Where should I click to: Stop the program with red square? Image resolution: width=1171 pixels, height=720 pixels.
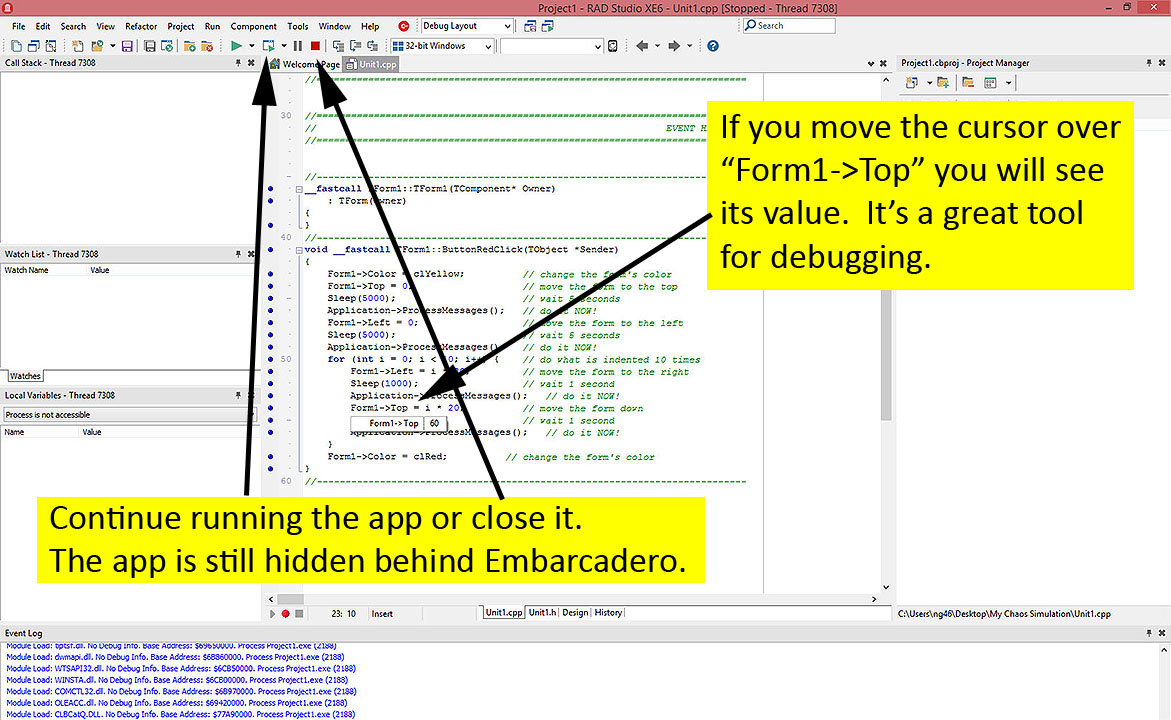coord(315,46)
